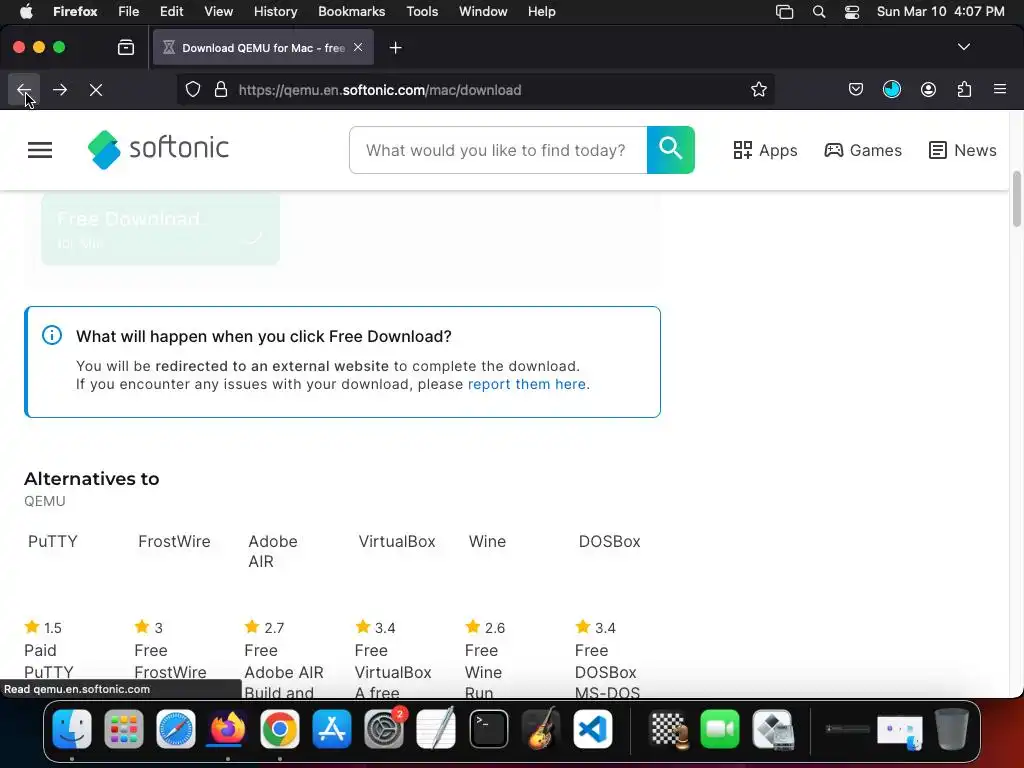Open Launchpad from the Dock
This screenshot has width=1024, height=768.
click(123, 729)
